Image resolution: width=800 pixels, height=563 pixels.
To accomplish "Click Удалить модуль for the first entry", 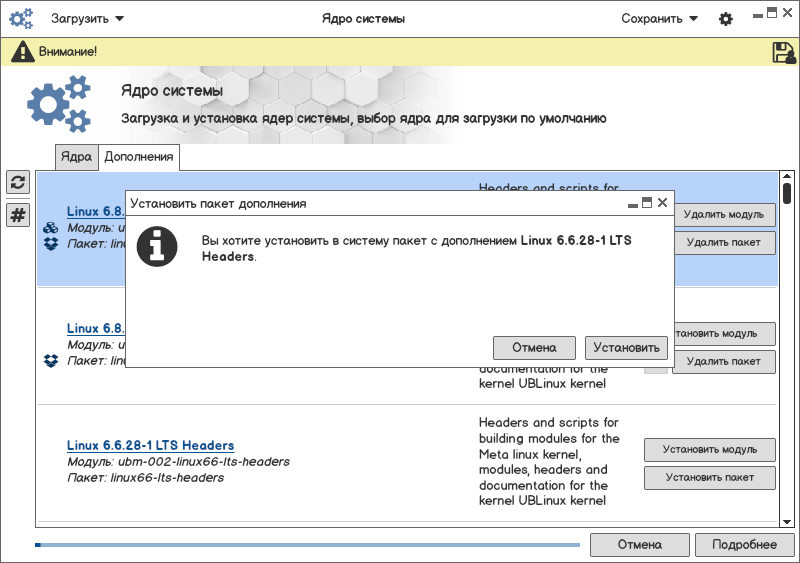I will 724,214.
